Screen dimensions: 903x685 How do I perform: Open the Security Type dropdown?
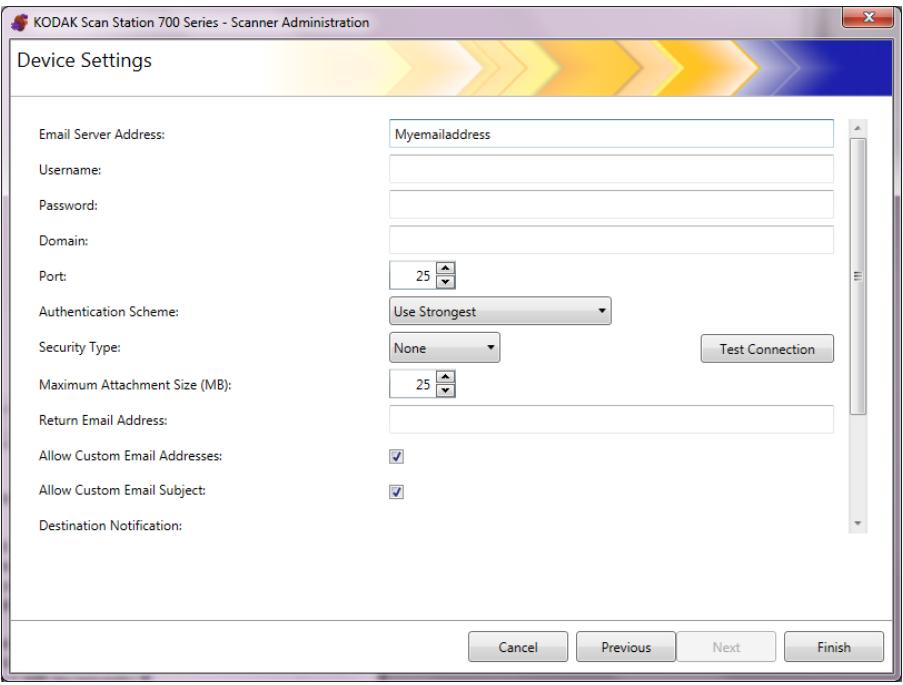[444, 347]
